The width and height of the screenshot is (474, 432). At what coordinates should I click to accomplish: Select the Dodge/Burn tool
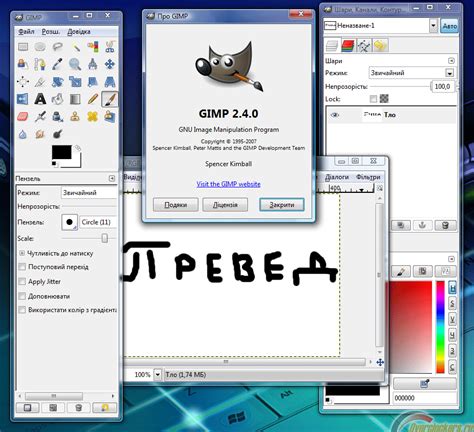[x=57, y=134]
